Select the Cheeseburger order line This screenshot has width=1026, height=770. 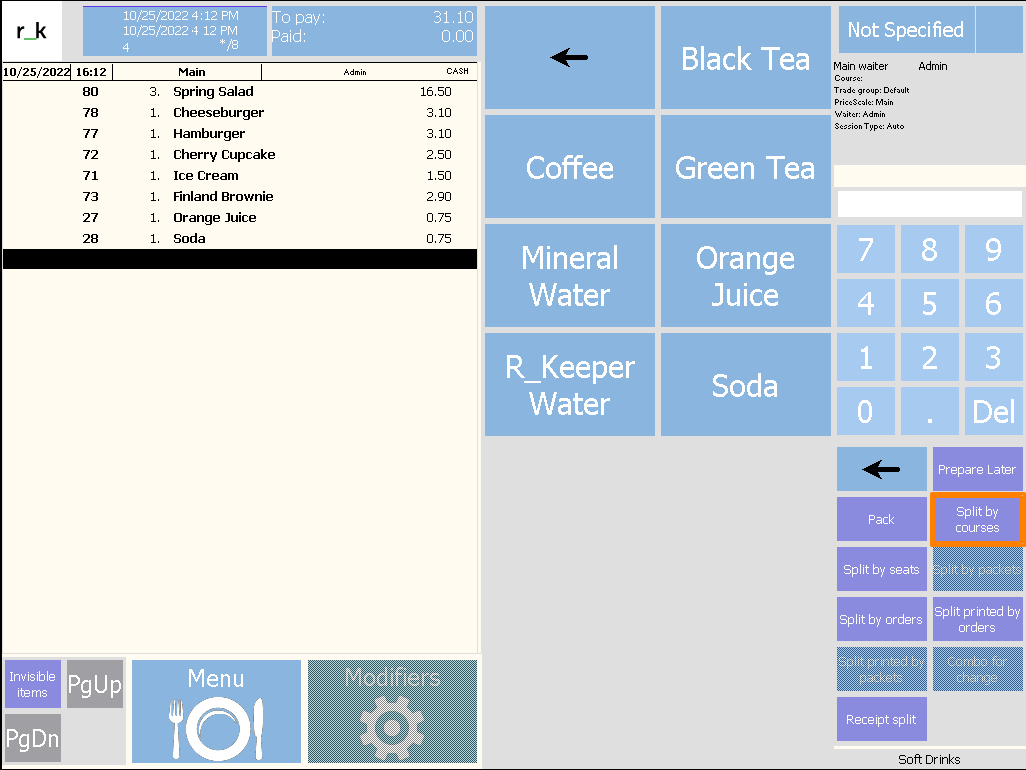(x=239, y=113)
